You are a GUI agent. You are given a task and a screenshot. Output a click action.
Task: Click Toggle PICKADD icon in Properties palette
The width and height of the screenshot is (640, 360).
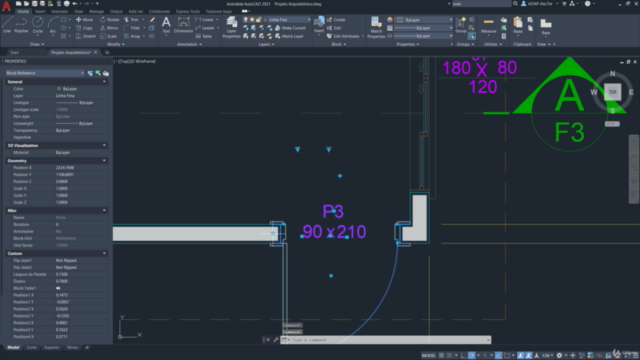90,73
